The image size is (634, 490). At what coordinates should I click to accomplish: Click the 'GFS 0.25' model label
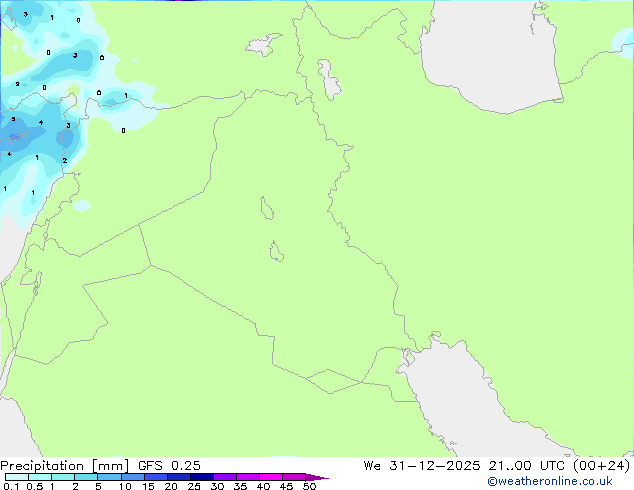169,466
